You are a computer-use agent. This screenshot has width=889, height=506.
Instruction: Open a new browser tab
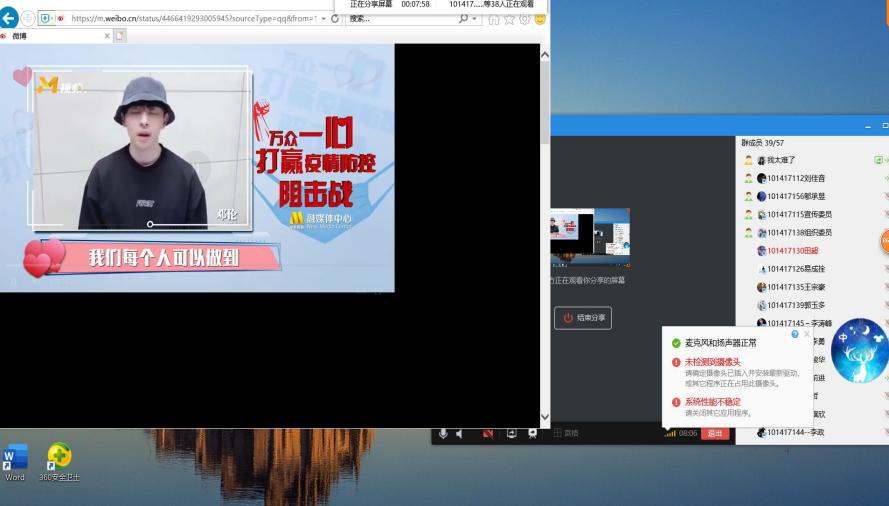click(x=120, y=36)
